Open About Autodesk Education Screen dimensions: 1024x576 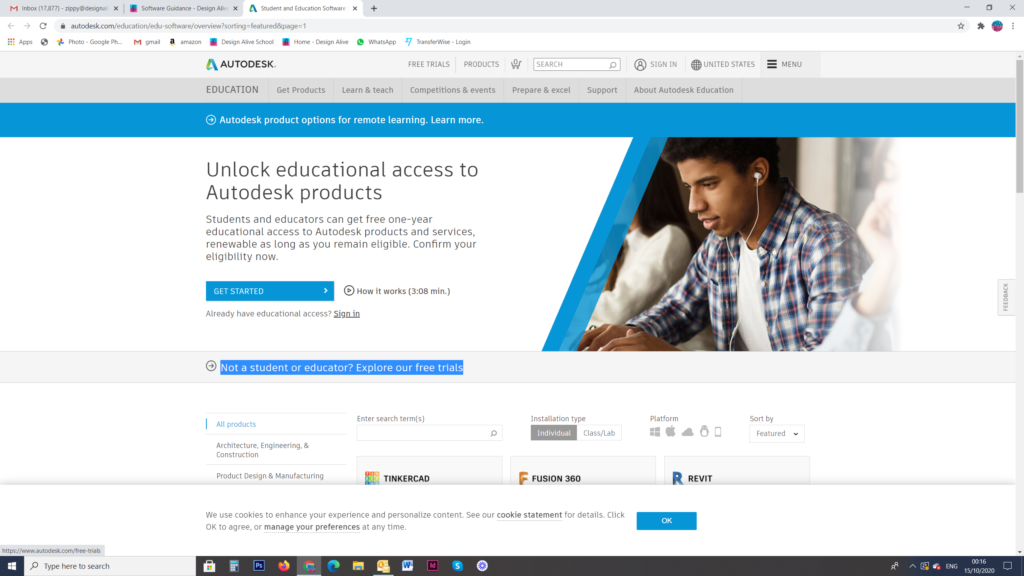click(x=683, y=90)
